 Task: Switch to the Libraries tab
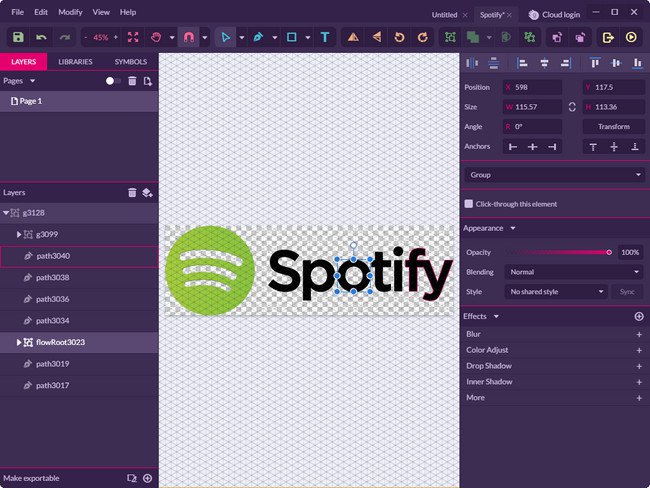pos(75,62)
